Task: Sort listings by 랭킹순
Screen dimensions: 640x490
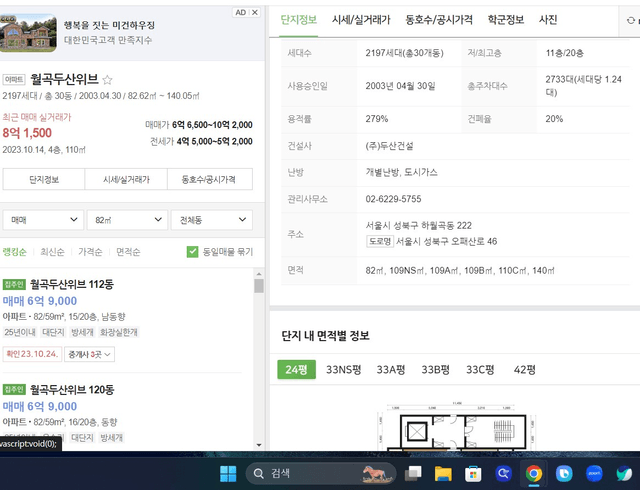Action: (x=14, y=252)
